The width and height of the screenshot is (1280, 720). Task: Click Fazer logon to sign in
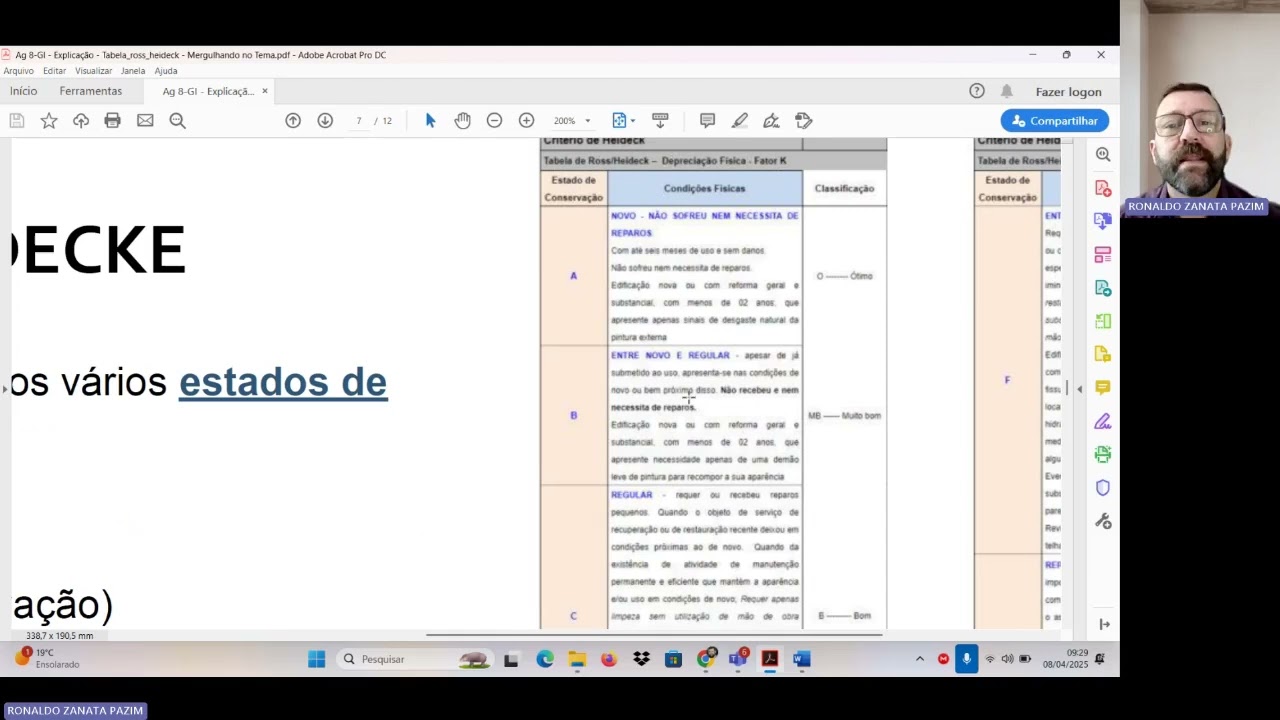coord(1068,92)
